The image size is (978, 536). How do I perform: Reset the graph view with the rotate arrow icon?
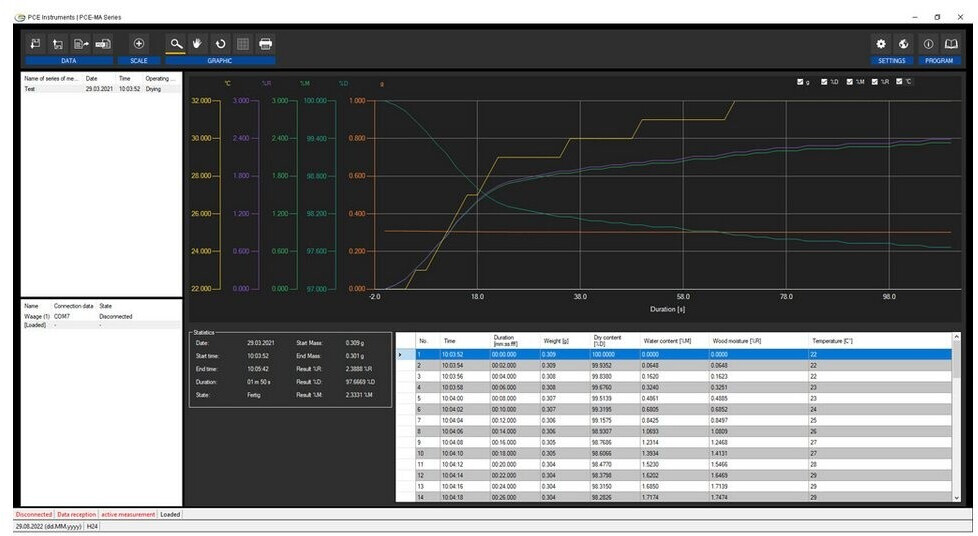220,44
